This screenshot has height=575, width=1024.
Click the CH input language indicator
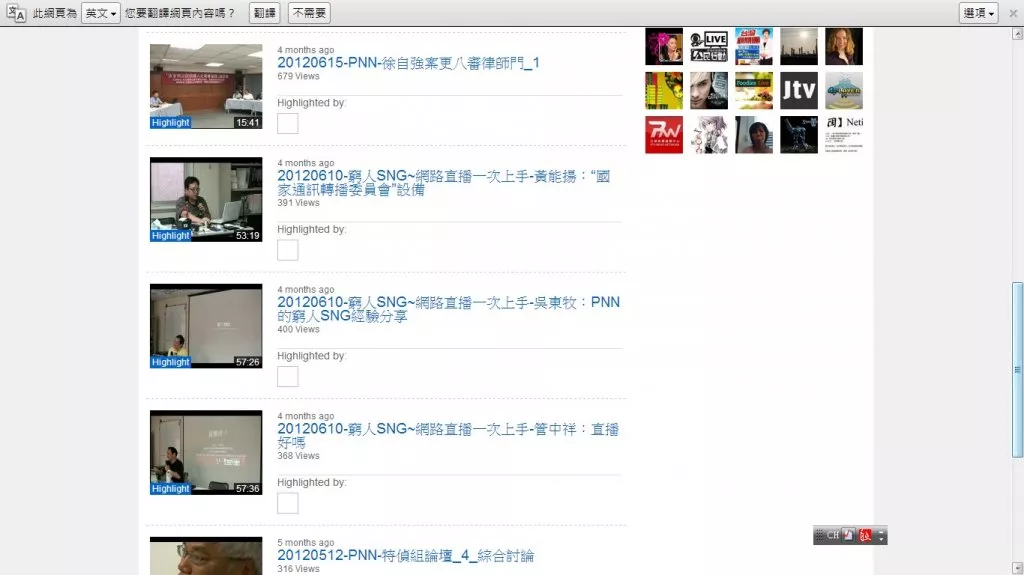tap(833, 535)
